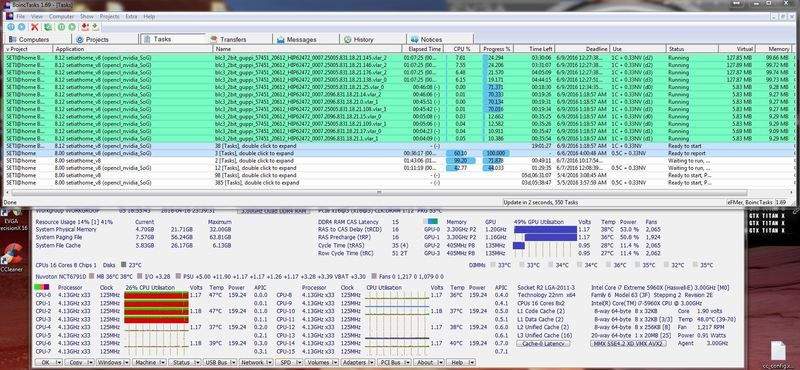Click the horizontal scrollbar in the tasks list

tap(378, 192)
